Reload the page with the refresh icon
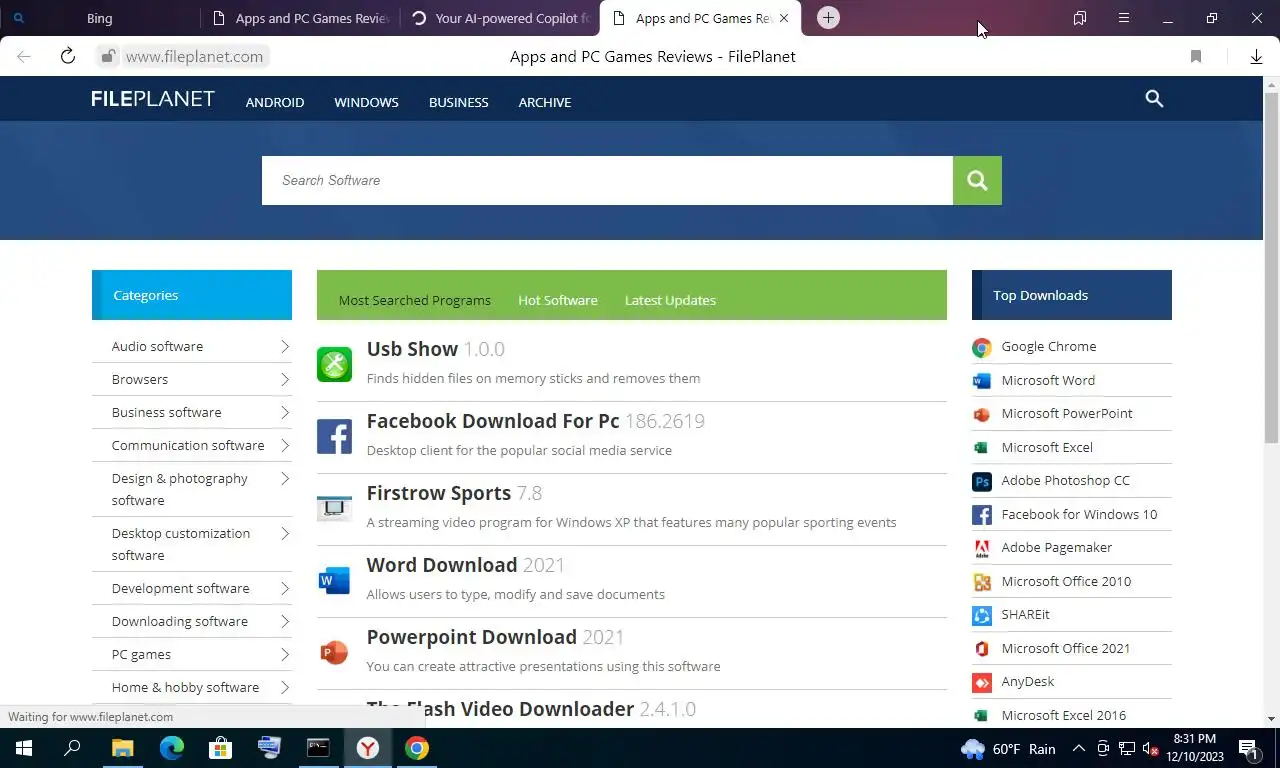The height and width of the screenshot is (768, 1280). pyautogui.click(x=68, y=56)
